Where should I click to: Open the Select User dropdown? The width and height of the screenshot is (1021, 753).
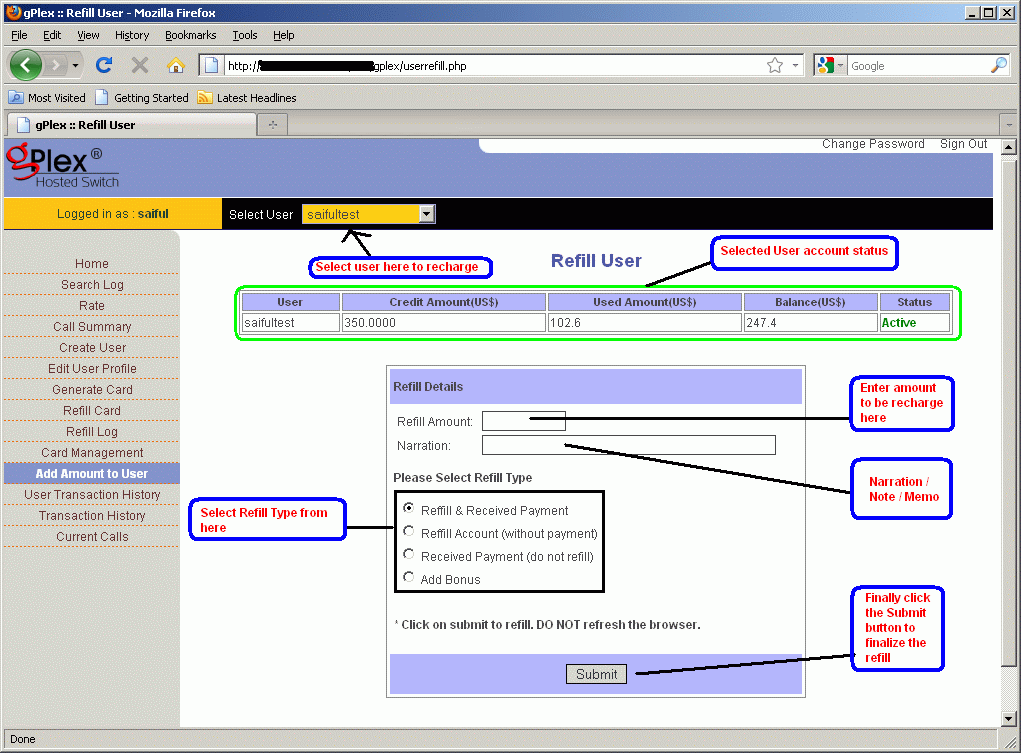[x=427, y=213]
